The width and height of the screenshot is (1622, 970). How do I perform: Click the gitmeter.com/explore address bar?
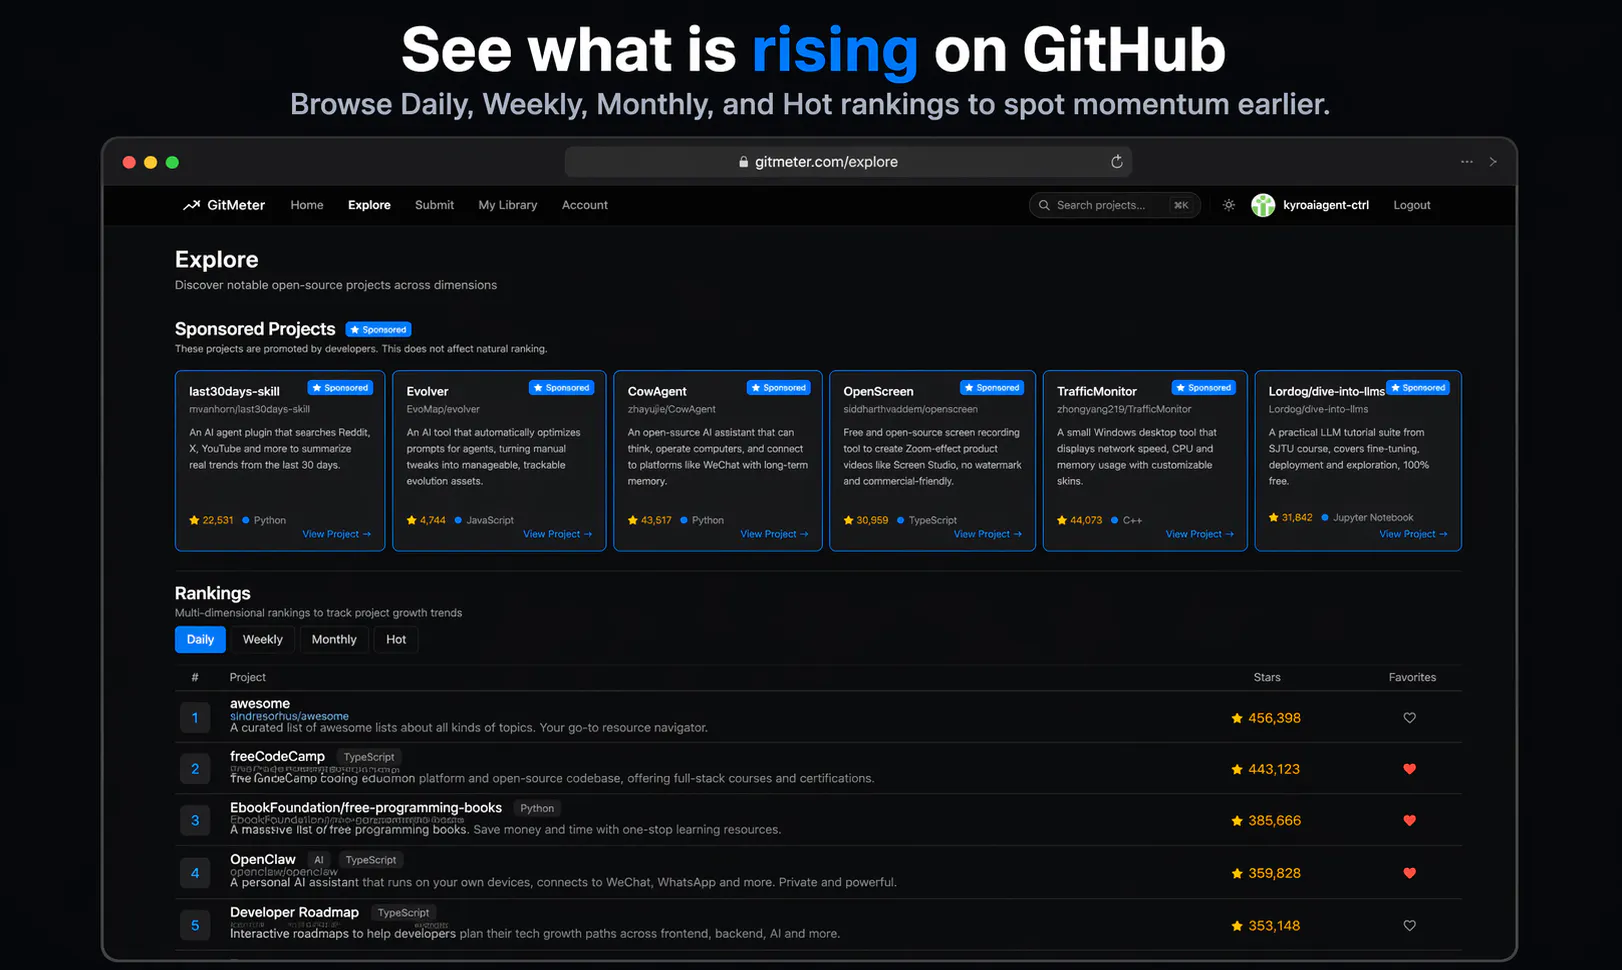[848, 162]
